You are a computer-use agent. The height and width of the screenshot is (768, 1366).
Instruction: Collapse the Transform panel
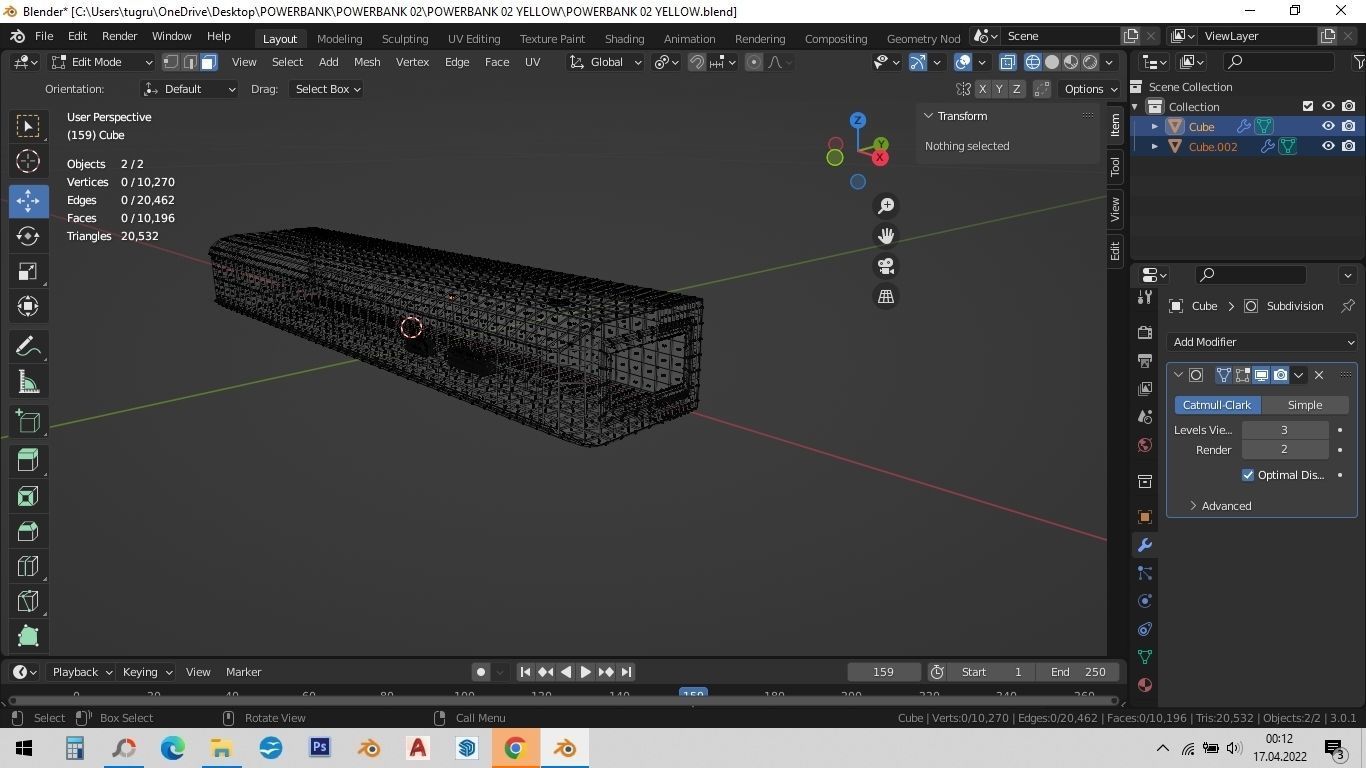[x=955, y=116]
